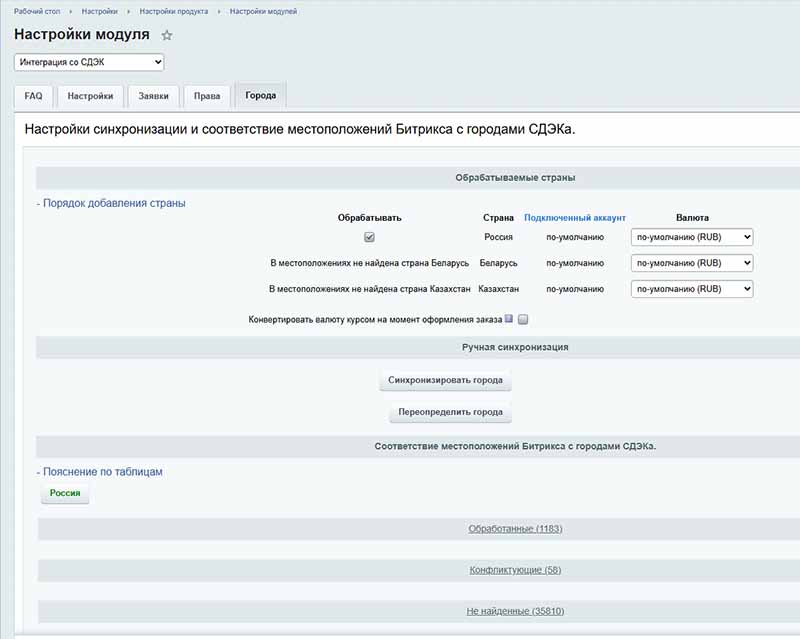Screen dimensions: 800x639
Task: Collapse the "Порядок добавления страны" section
Action: (114, 202)
